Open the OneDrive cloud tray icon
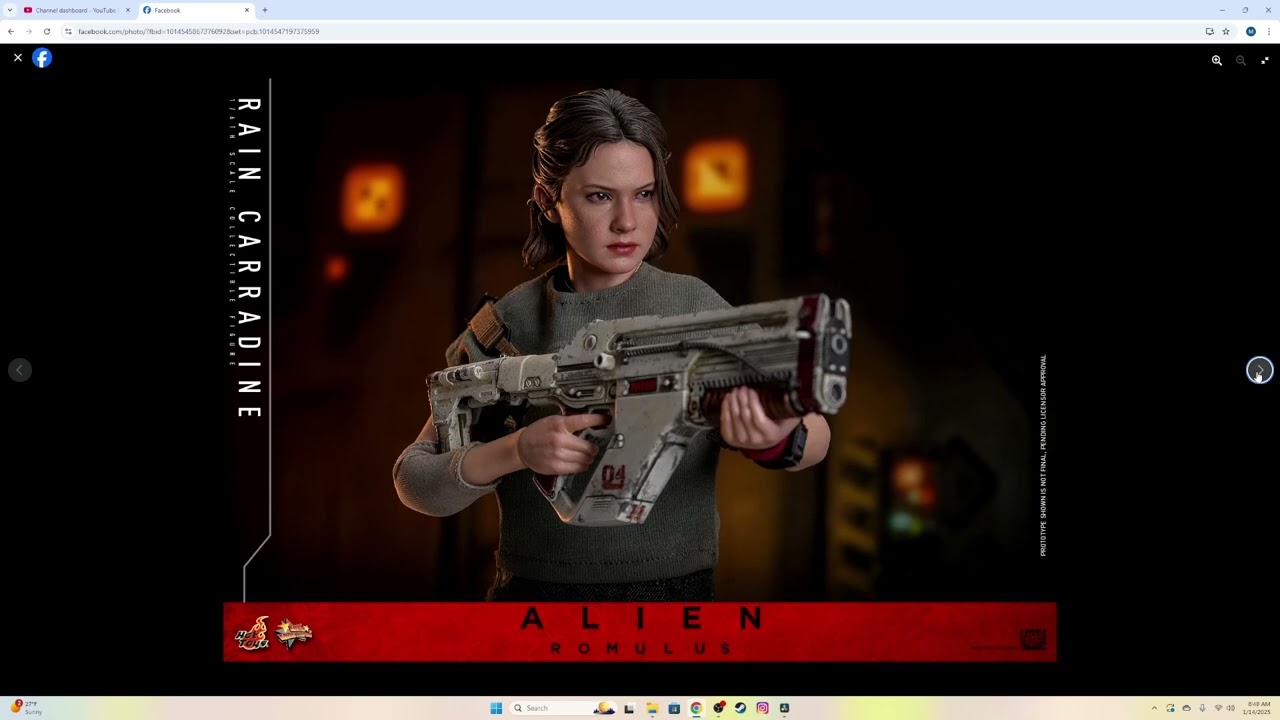 1186,708
